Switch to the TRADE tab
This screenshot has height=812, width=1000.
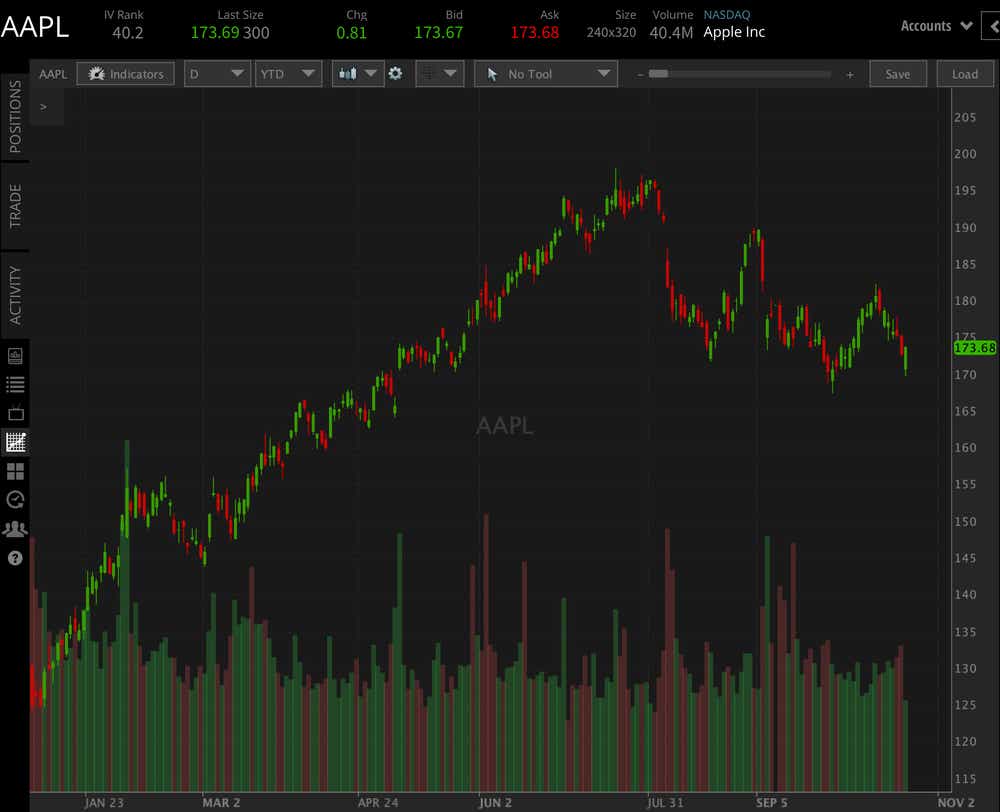15,206
